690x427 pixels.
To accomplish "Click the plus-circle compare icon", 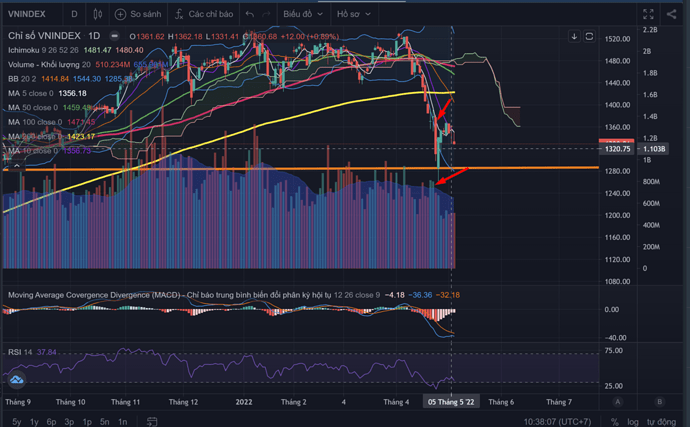I will 120,15.
